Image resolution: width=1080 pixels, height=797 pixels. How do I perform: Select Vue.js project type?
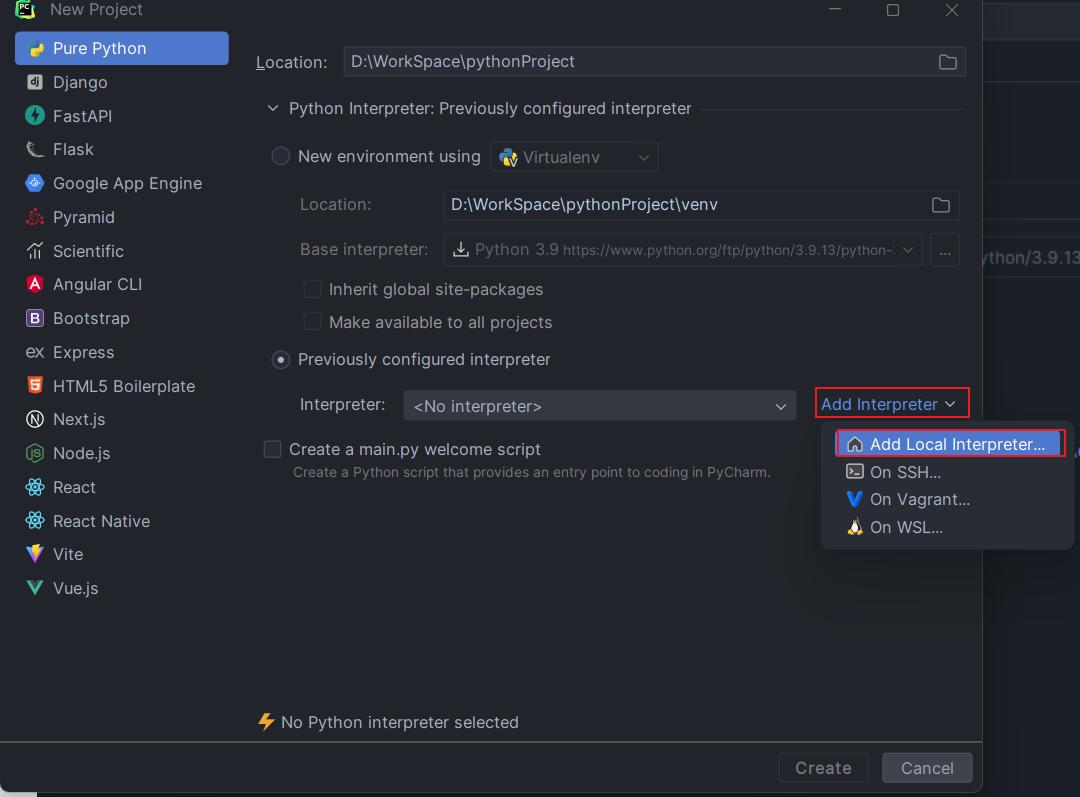coord(122,588)
